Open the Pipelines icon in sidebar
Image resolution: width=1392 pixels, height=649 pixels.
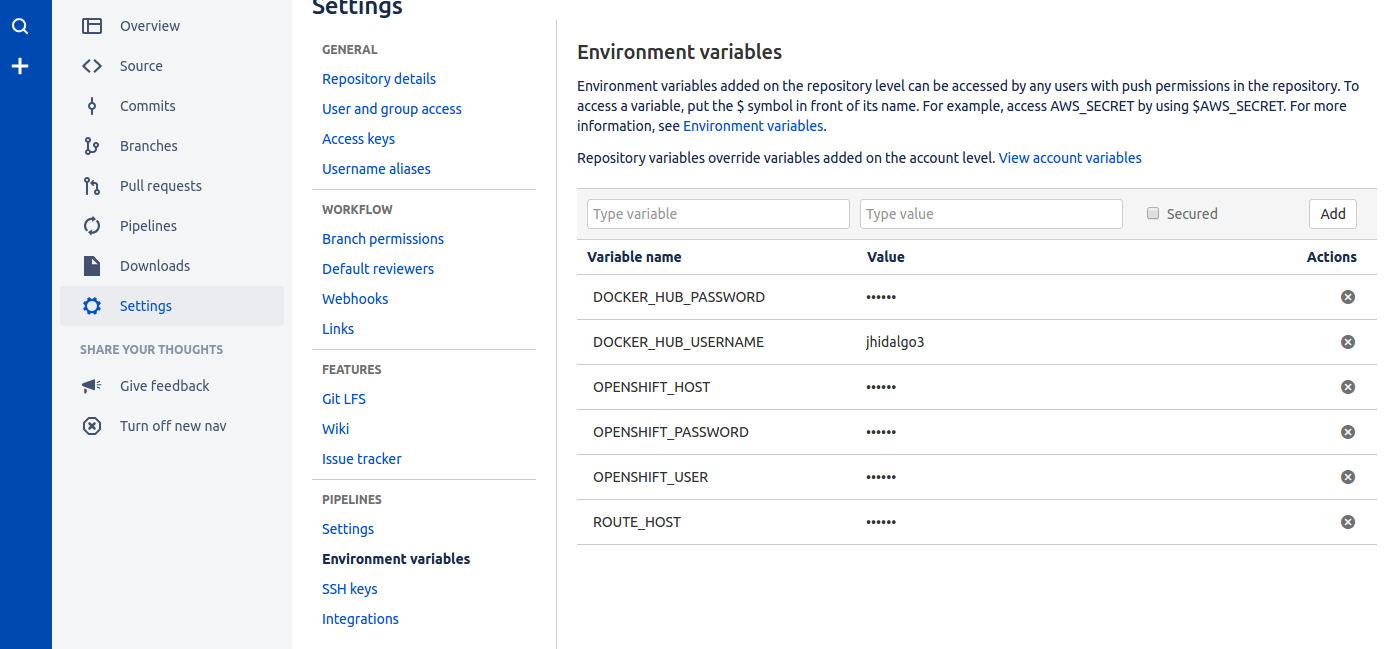click(x=92, y=226)
